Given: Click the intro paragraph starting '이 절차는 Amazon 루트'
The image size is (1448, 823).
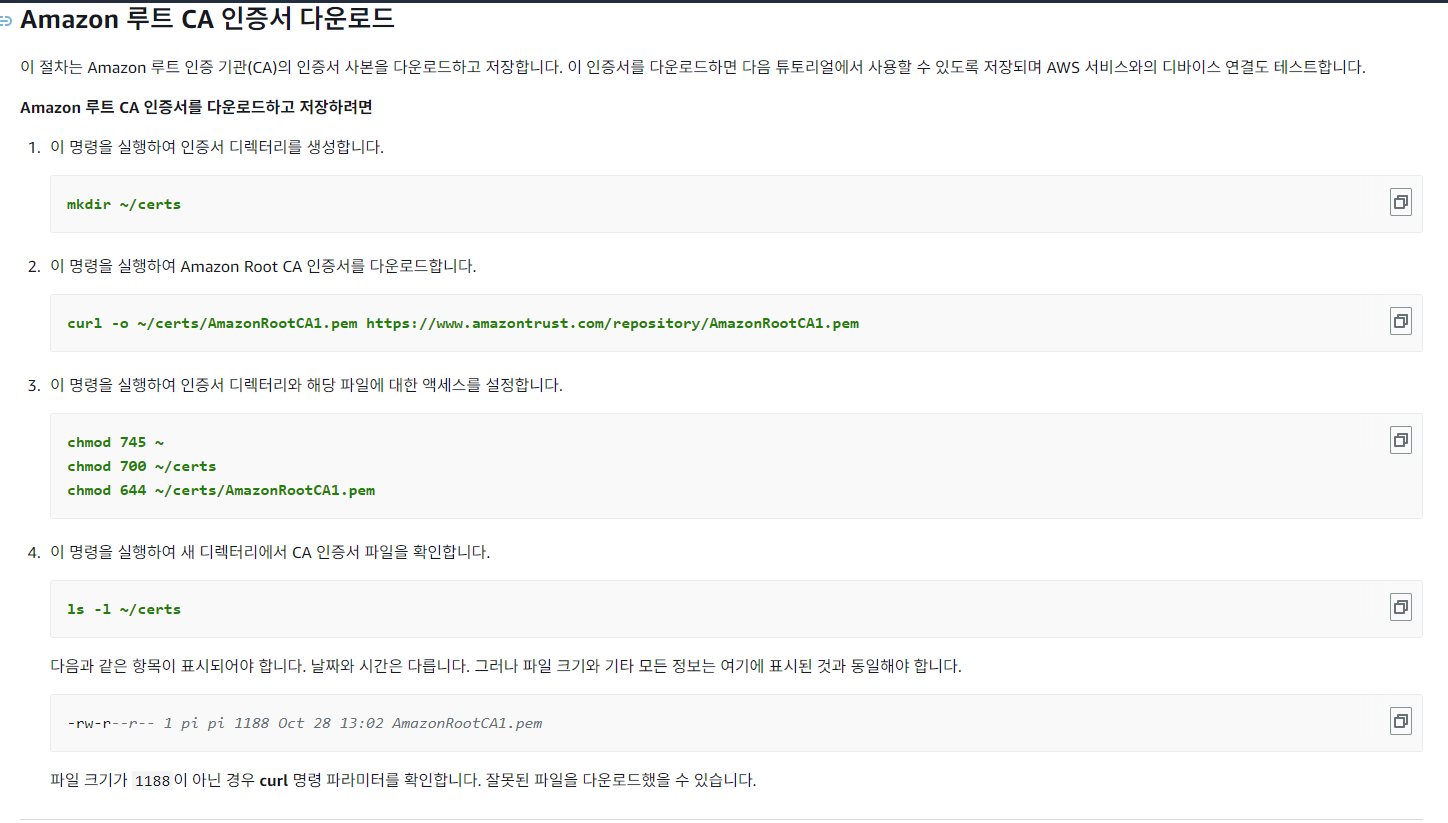Looking at the screenshot, I should click(x=692, y=67).
